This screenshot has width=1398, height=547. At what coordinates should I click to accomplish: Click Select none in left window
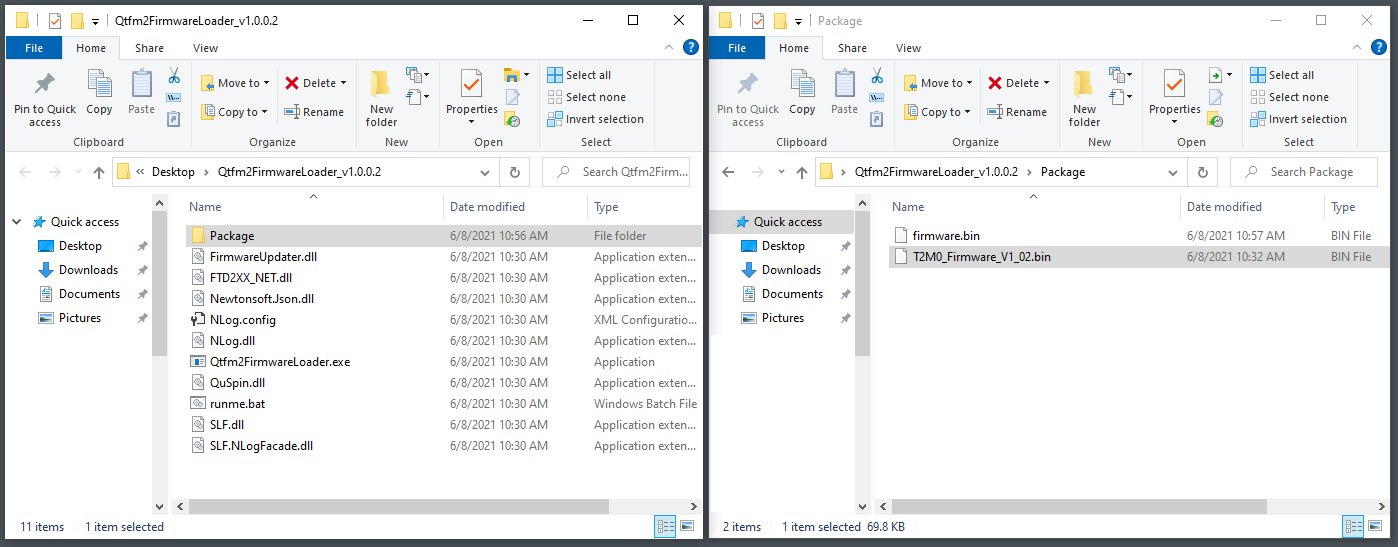click(587, 97)
